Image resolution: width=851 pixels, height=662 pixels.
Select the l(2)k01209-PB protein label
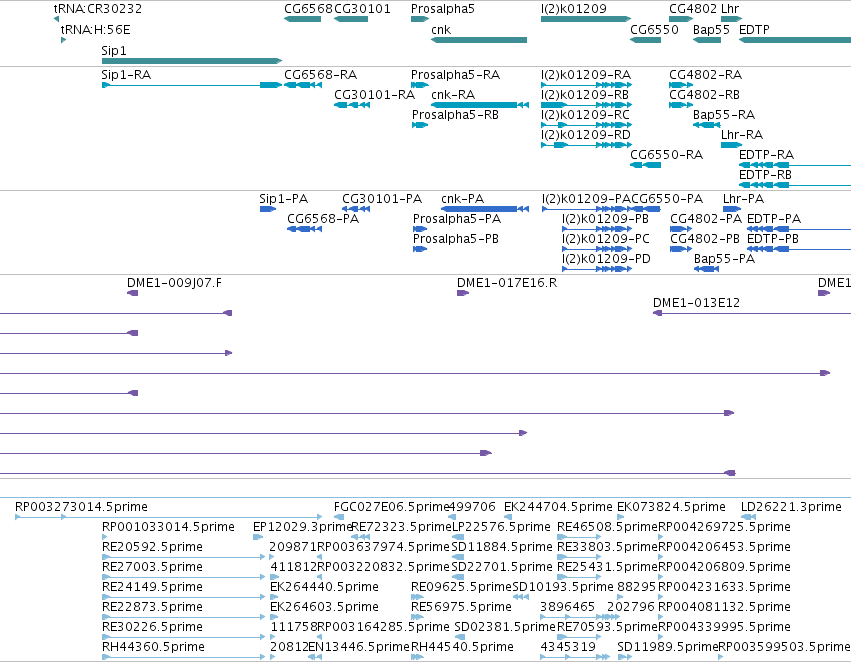[x=605, y=219]
